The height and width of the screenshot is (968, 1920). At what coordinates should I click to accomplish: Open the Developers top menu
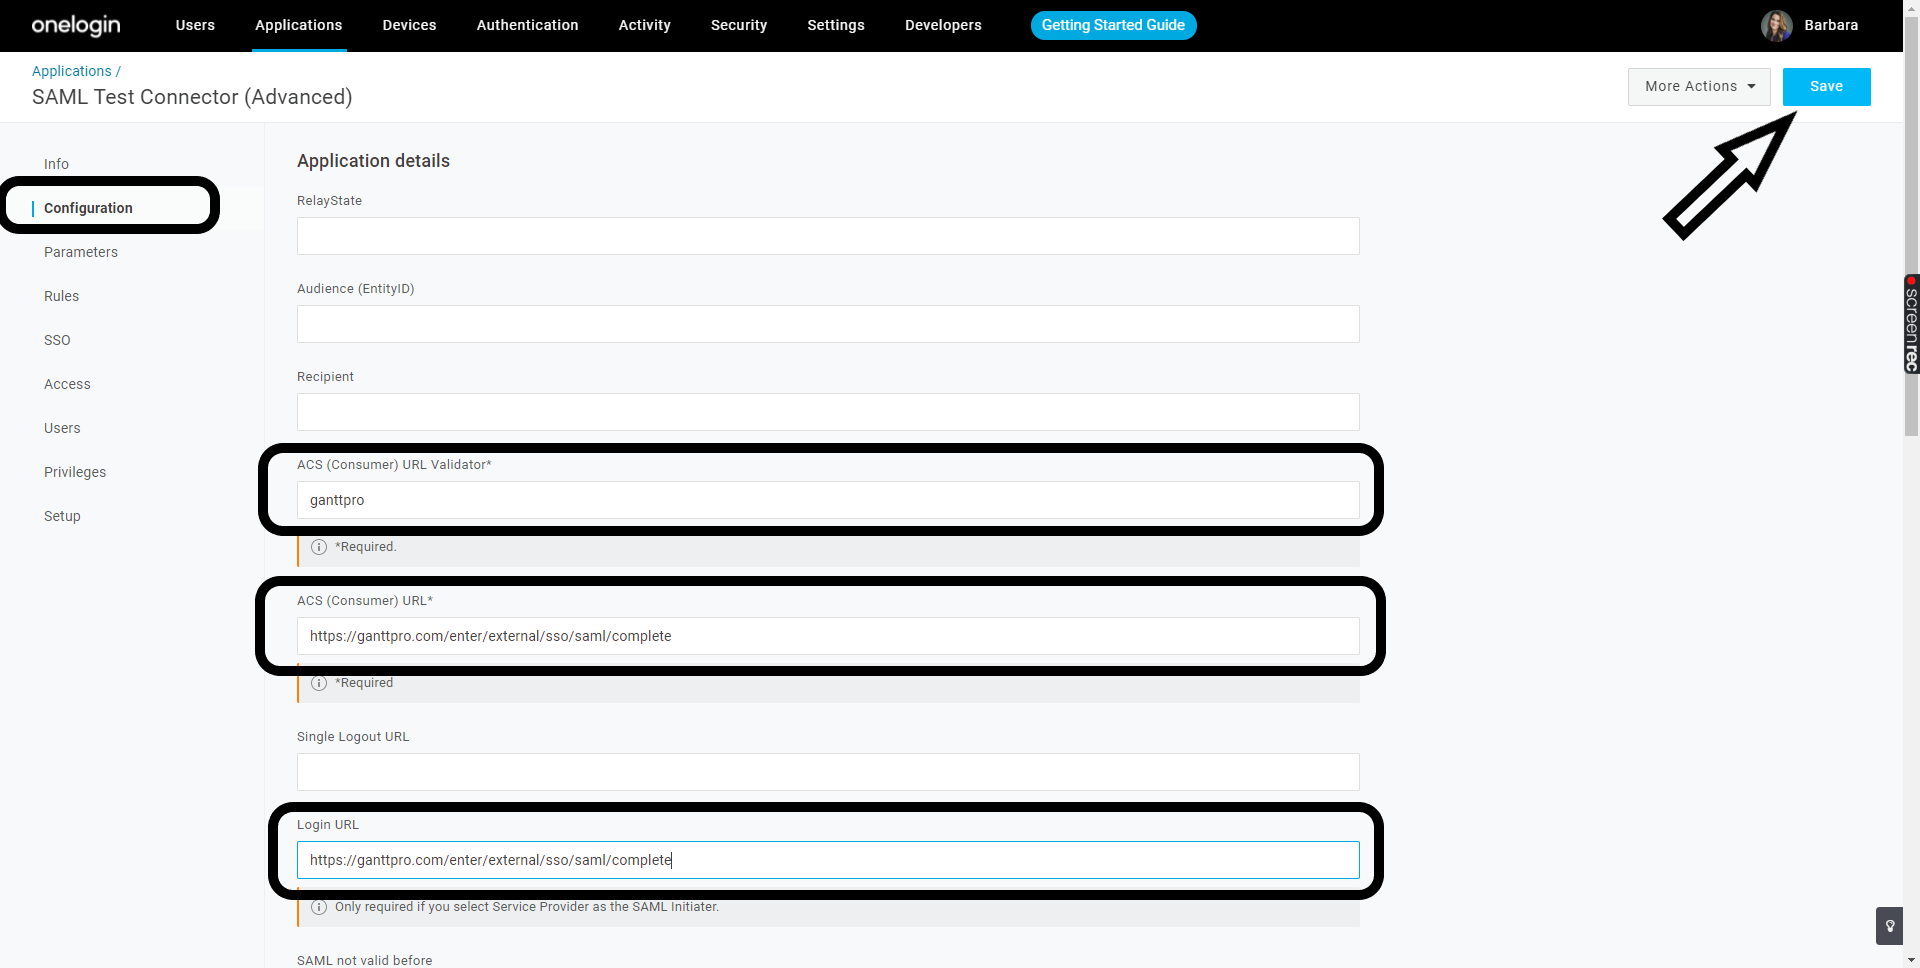tap(943, 25)
